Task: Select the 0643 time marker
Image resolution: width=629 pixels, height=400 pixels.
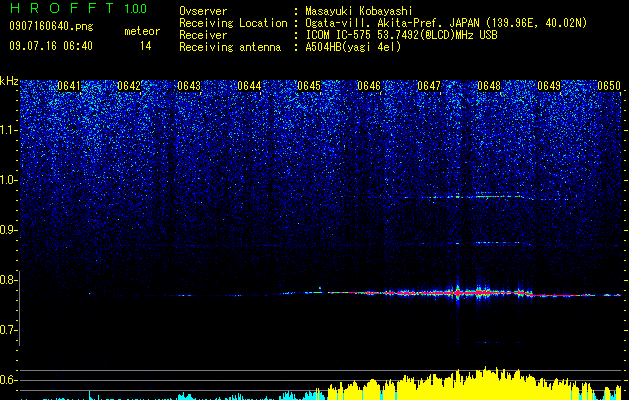Action: pos(189,86)
